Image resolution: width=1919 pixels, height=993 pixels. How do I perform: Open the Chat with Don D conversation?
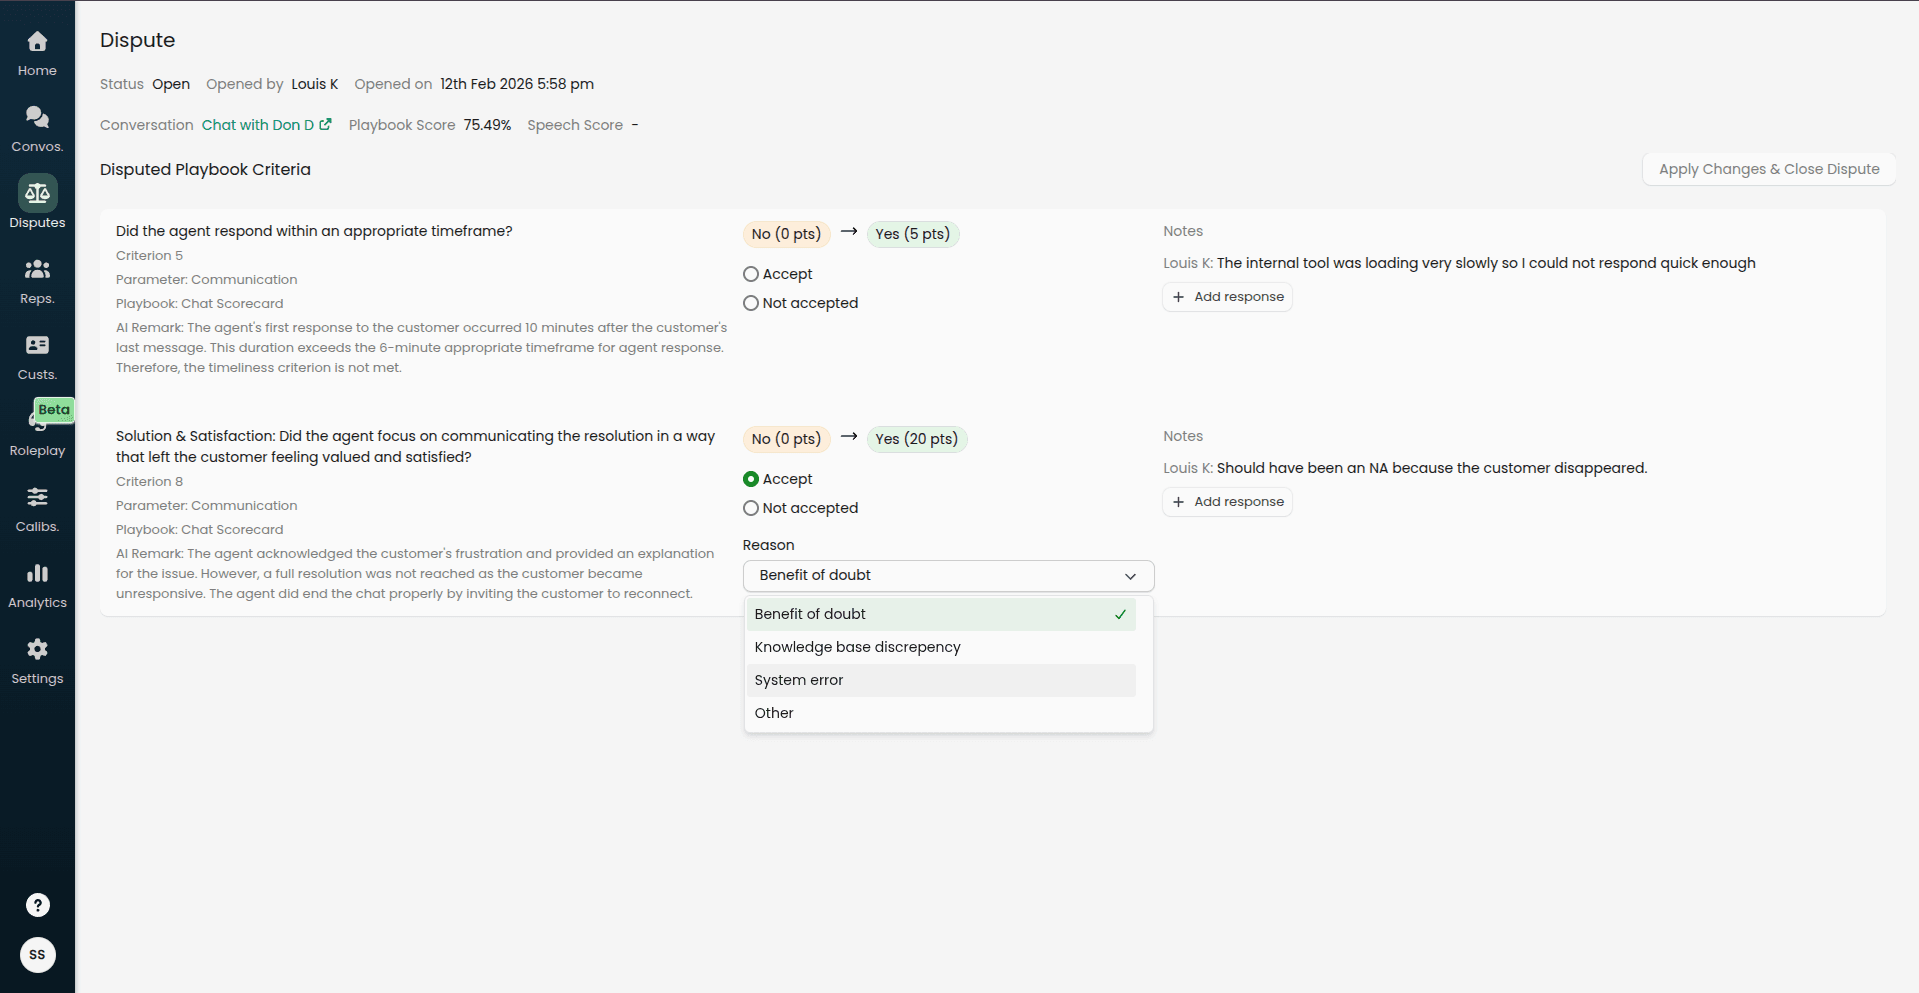(259, 125)
